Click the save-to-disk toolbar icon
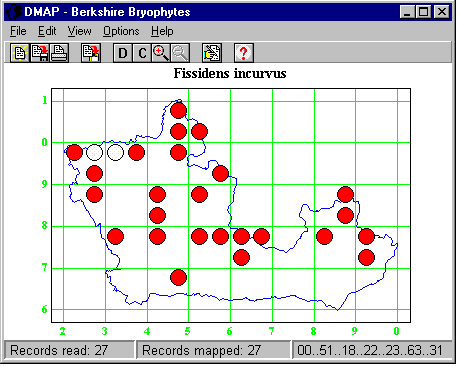458x366 pixels. click(x=39, y=53)
